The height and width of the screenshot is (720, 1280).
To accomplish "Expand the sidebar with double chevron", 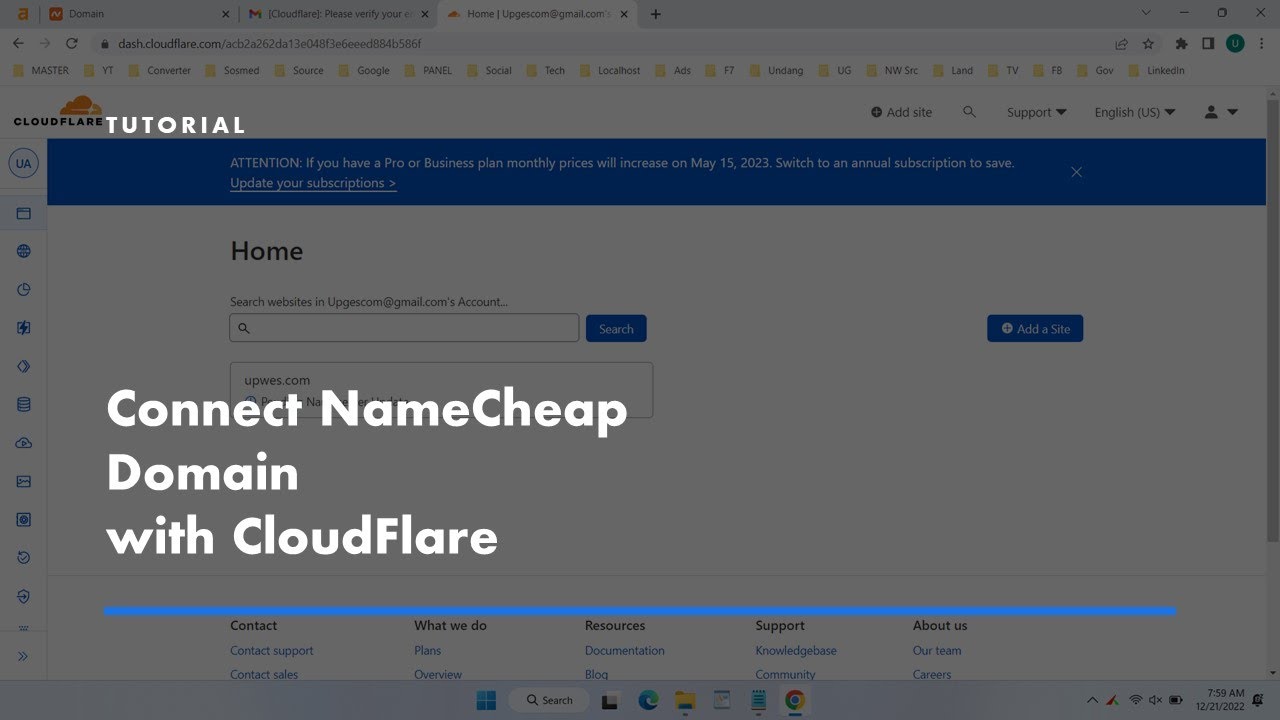I will pyautogui.click(x=23, y=656).
